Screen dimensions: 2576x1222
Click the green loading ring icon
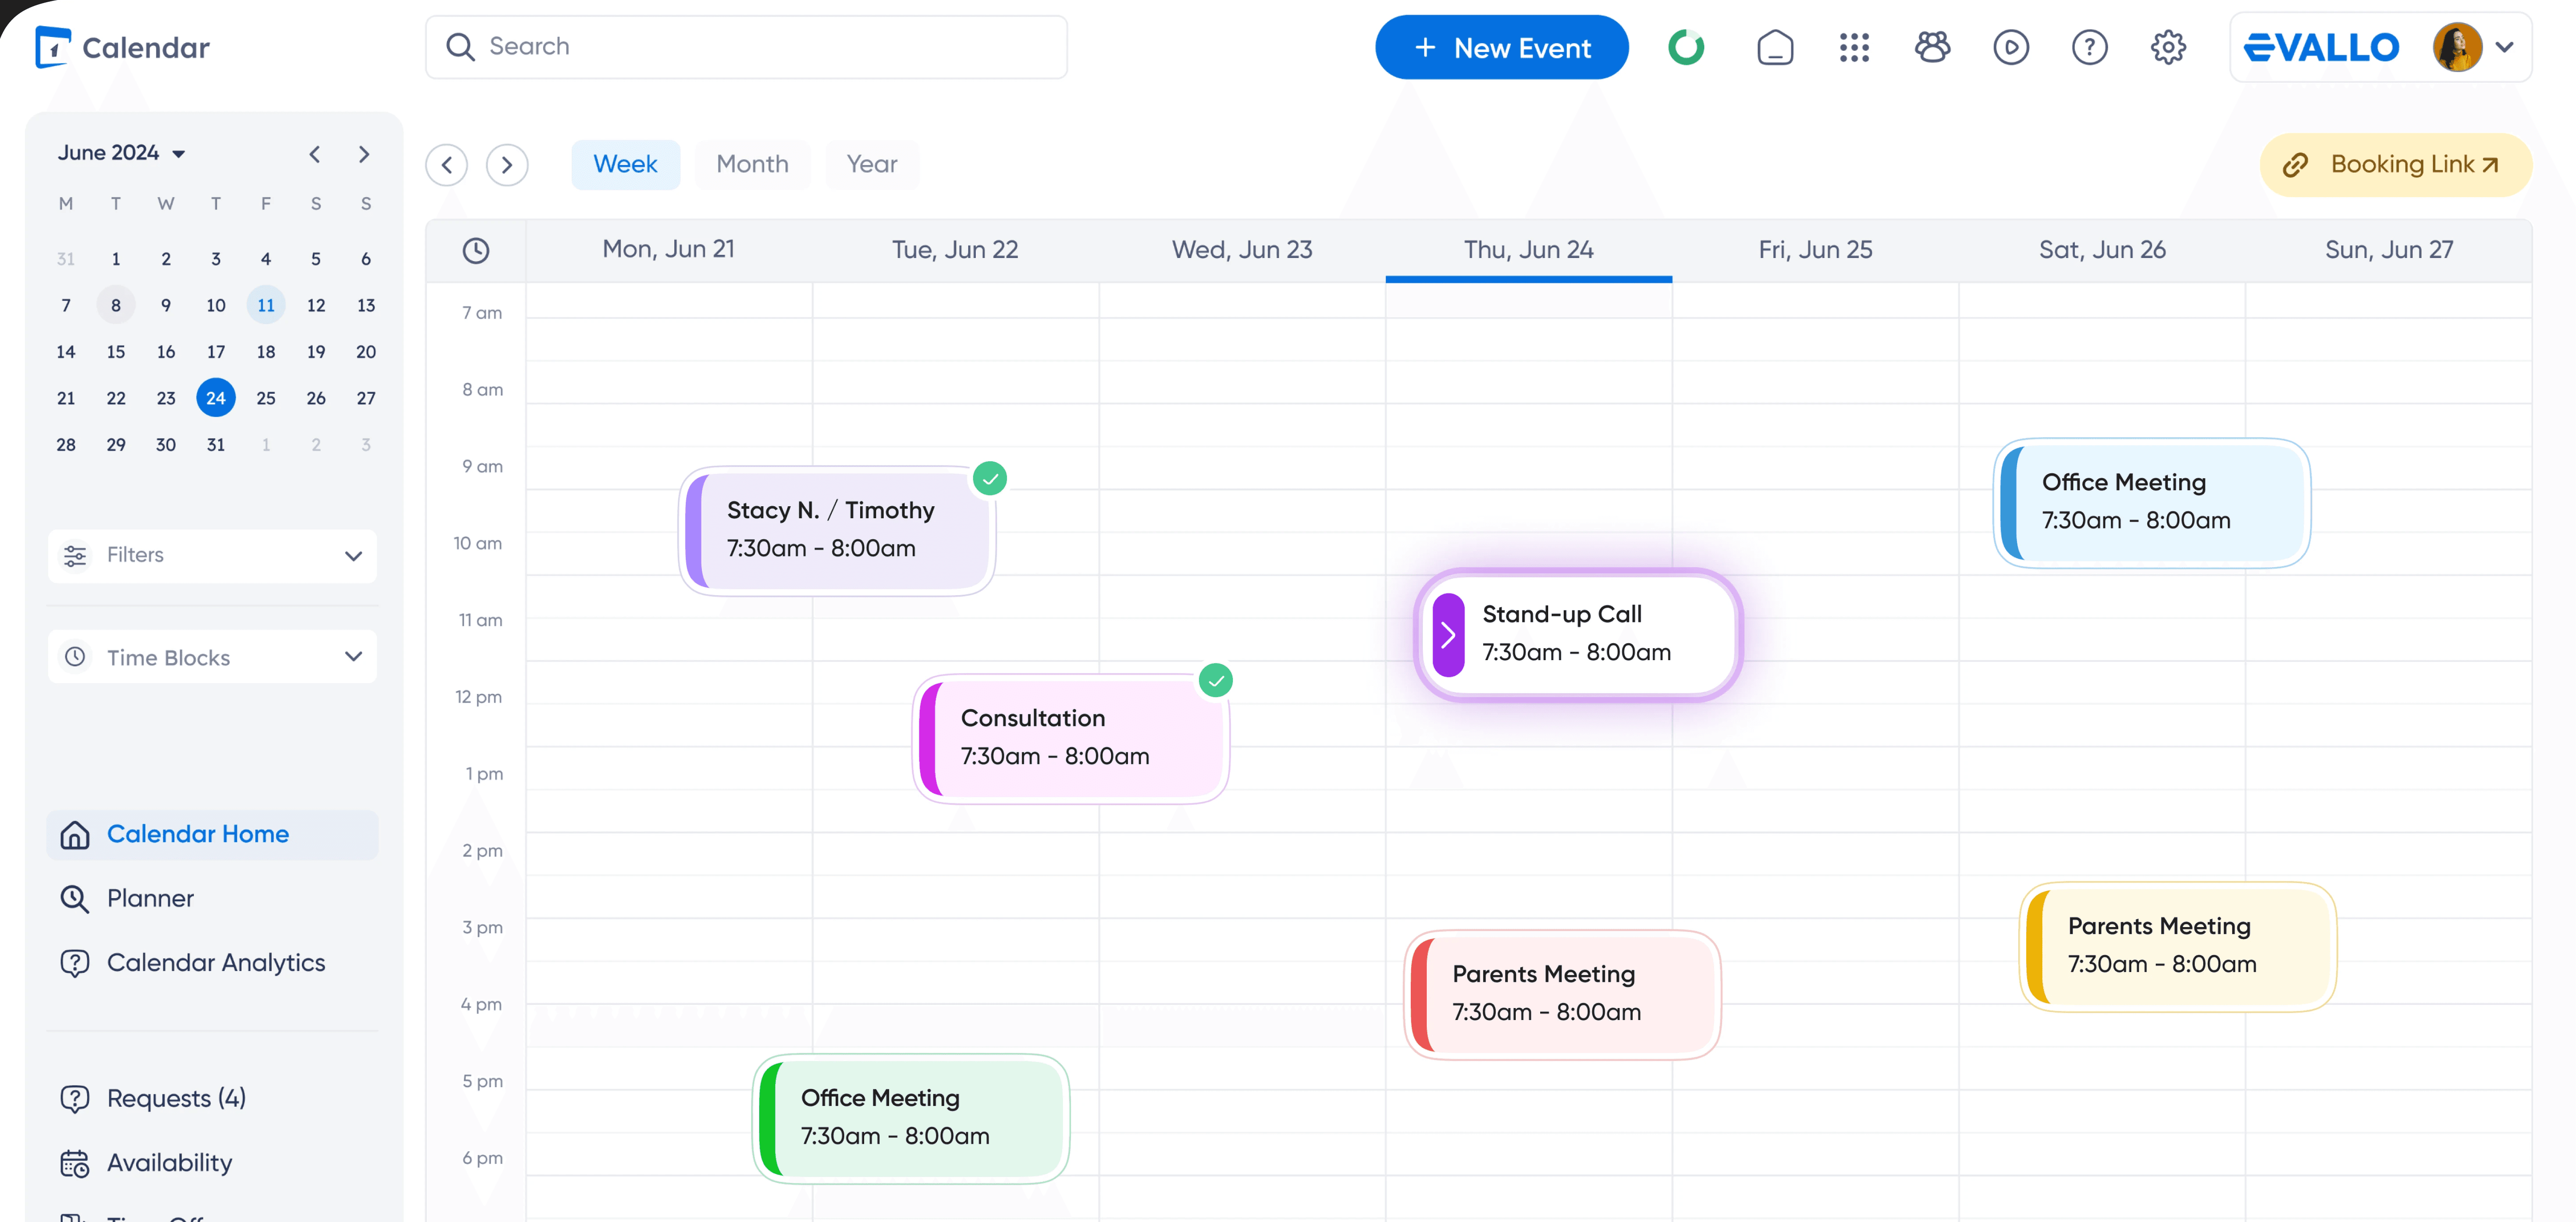coord(1686,47)
